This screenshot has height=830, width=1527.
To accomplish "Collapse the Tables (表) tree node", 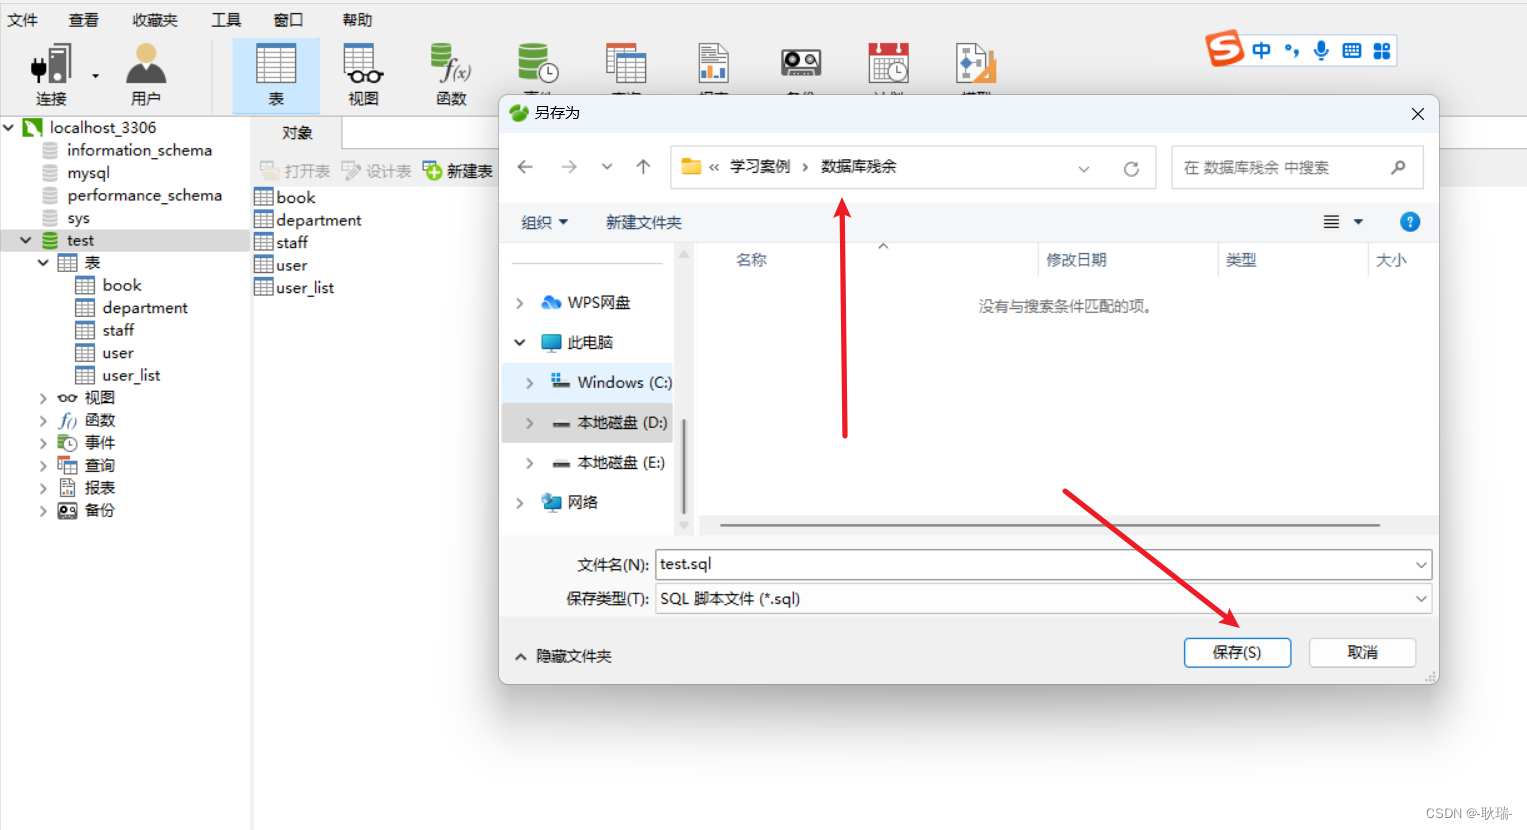I will tap(43, 263).
